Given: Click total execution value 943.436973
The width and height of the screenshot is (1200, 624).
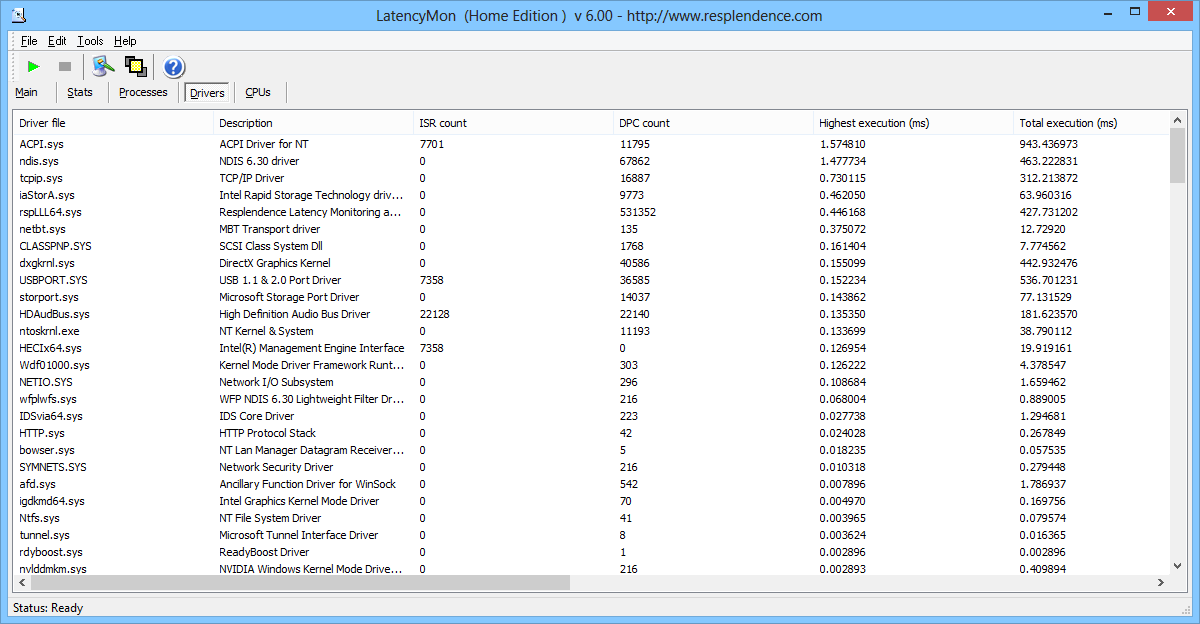Looking at the screenshot, I should click(x=1049, y=144).
